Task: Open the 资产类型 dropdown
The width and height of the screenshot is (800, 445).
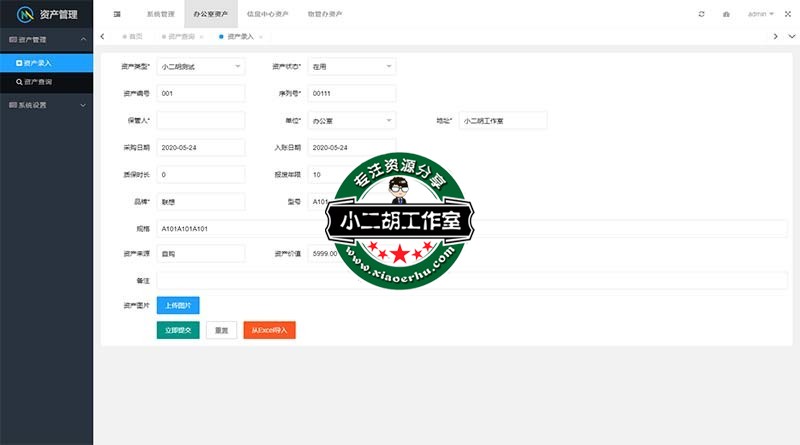Action: coord(200,67)
